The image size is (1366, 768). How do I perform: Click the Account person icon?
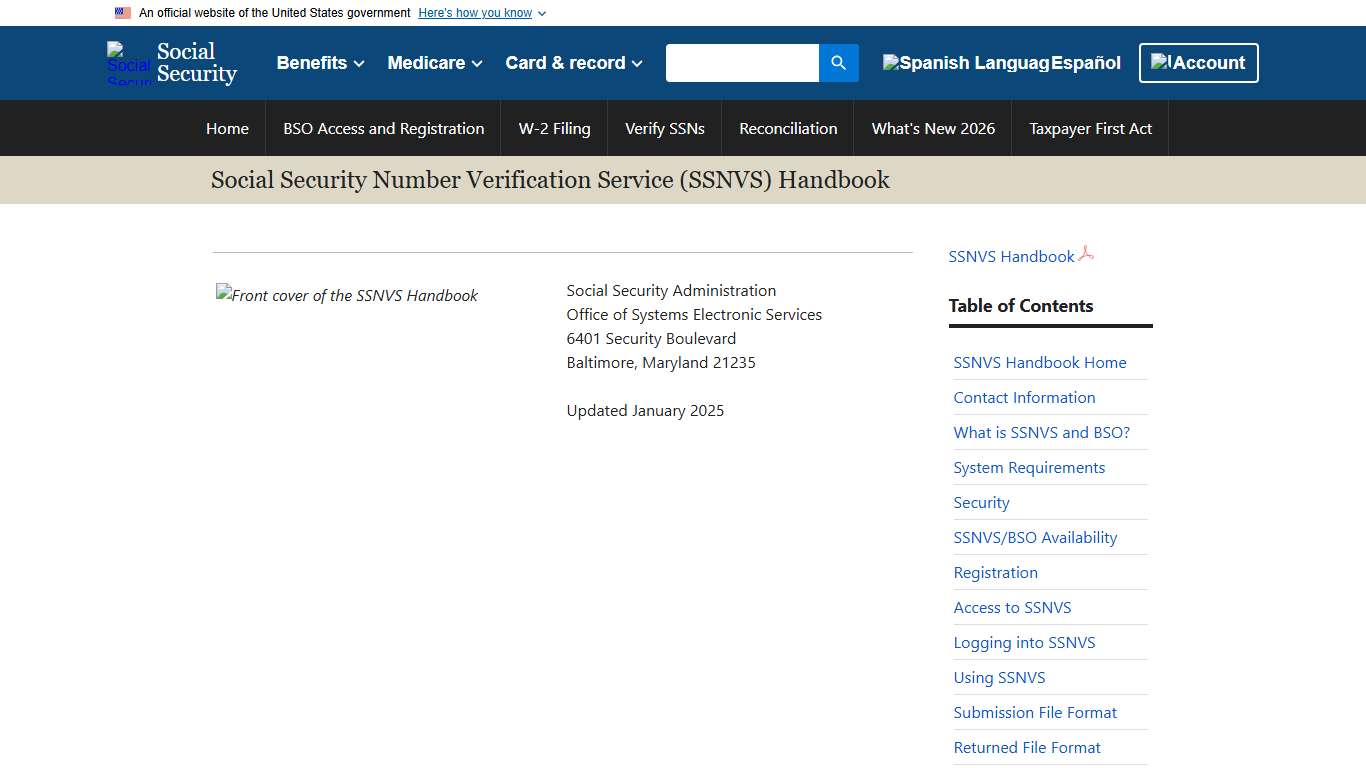[x=1164, y=62]
